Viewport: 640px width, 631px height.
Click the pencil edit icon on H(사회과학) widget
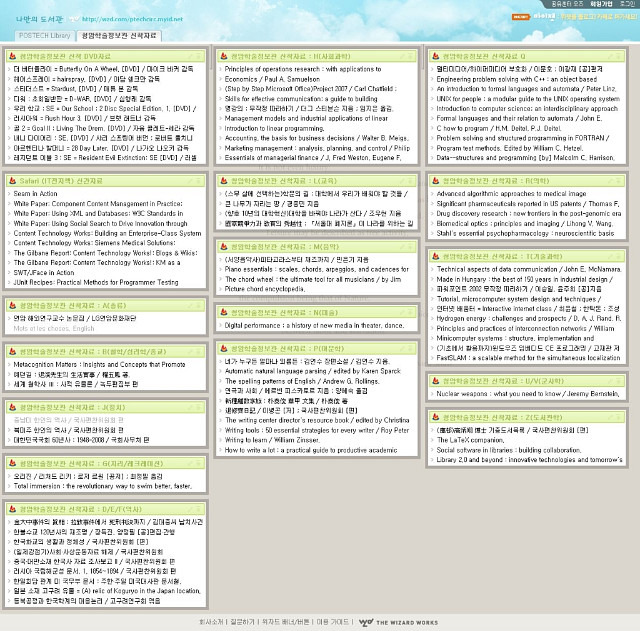[402, 56]
